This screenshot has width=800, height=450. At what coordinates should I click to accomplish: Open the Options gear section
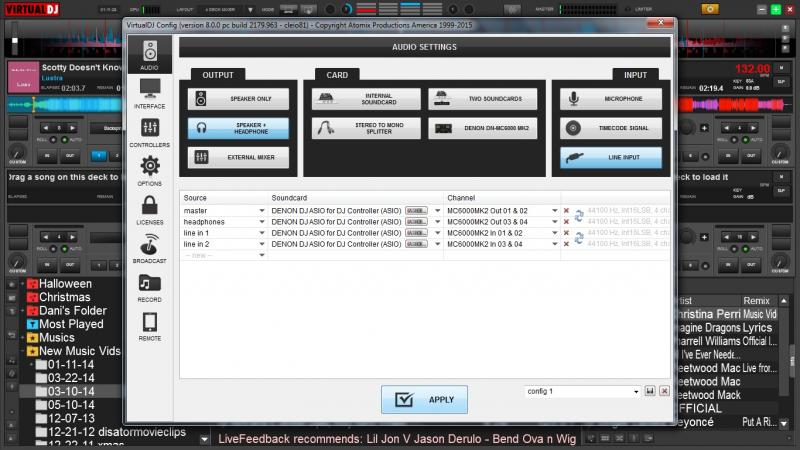pyautogui.click(x=149, y=171)
